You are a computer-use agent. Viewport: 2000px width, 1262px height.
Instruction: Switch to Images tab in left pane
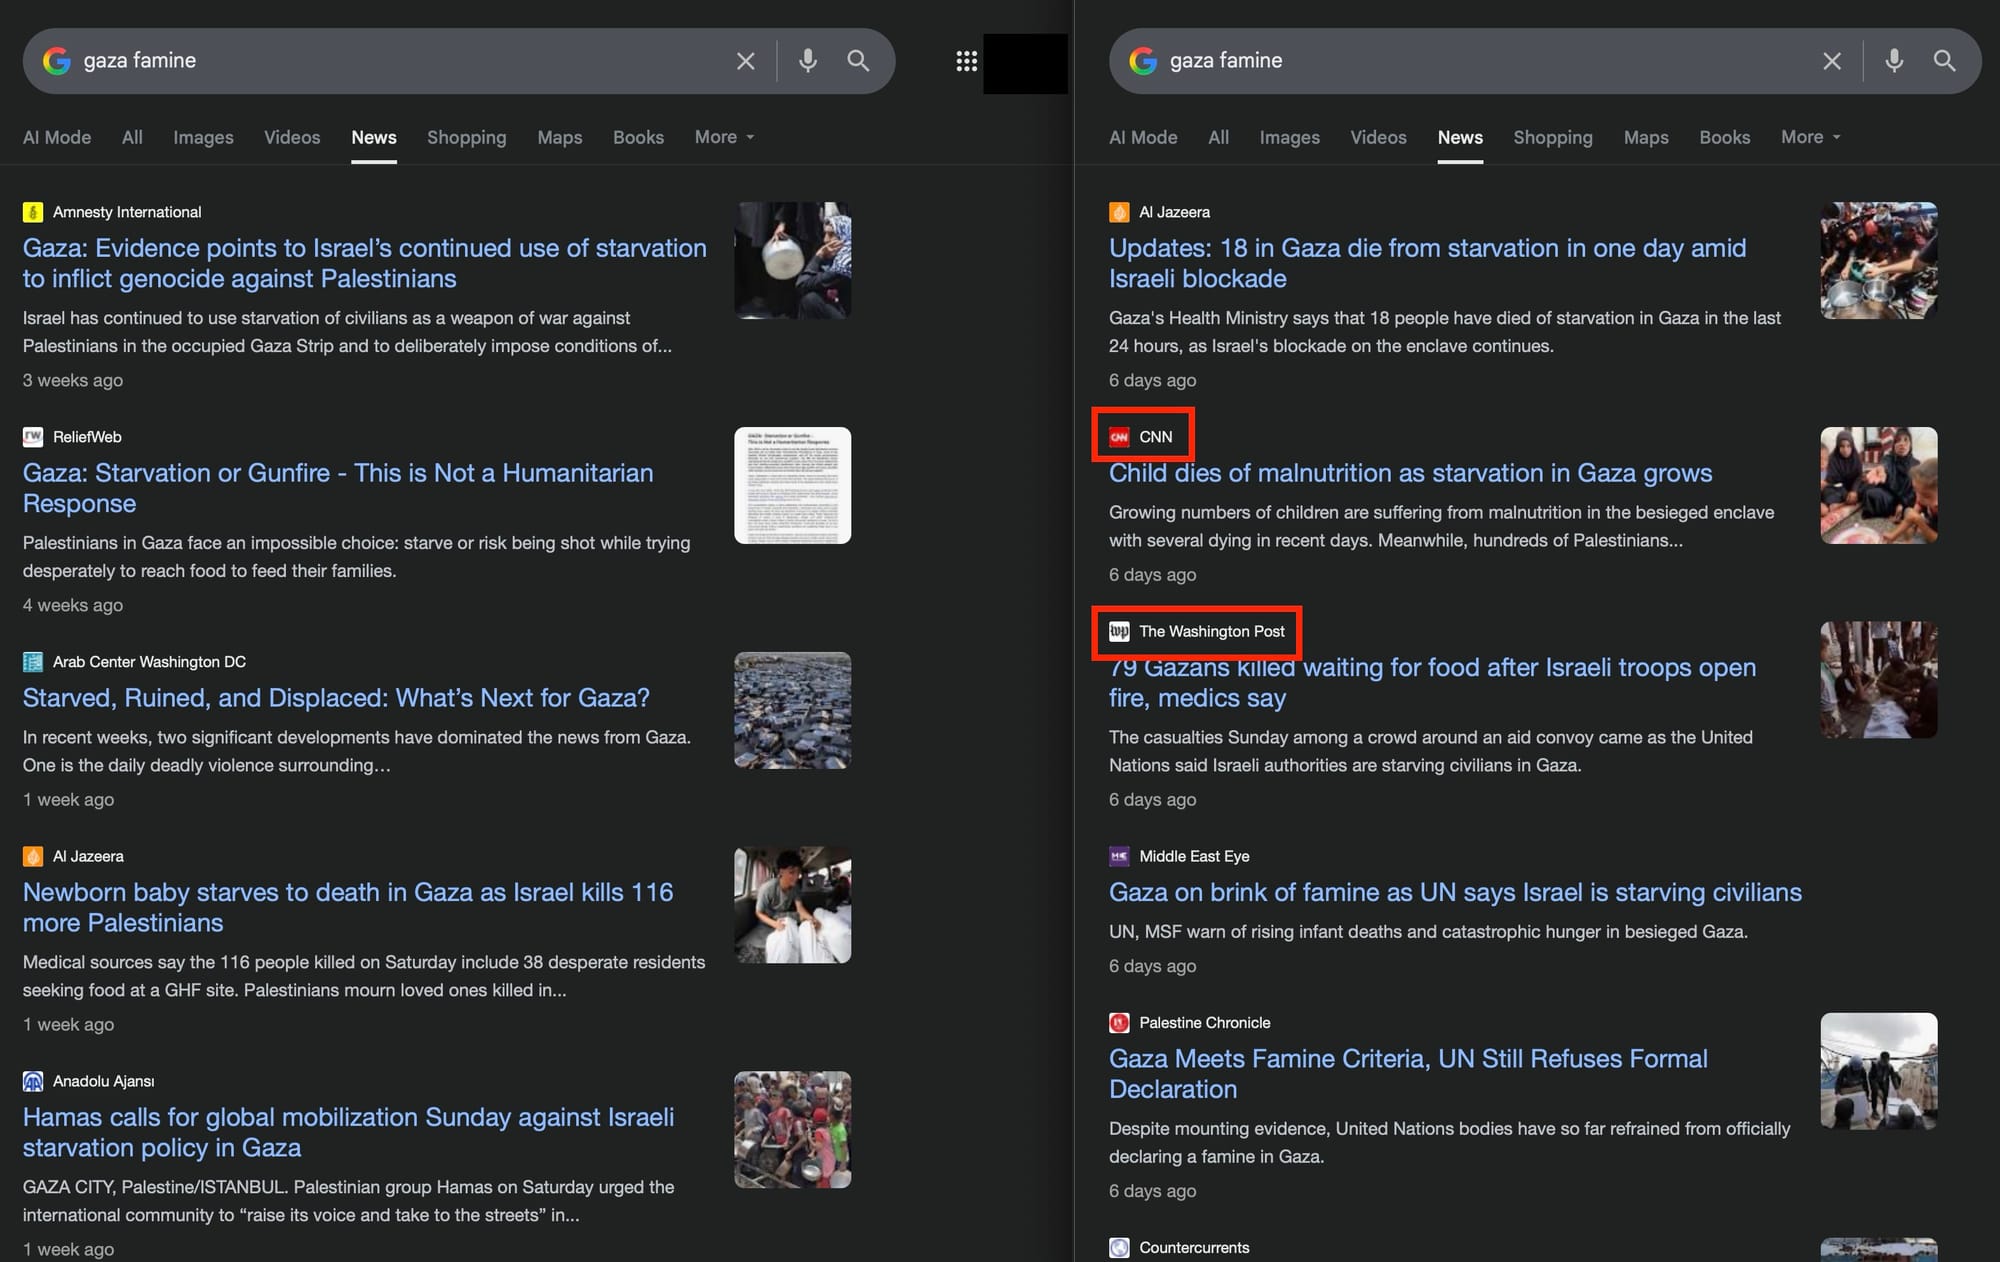203,137
